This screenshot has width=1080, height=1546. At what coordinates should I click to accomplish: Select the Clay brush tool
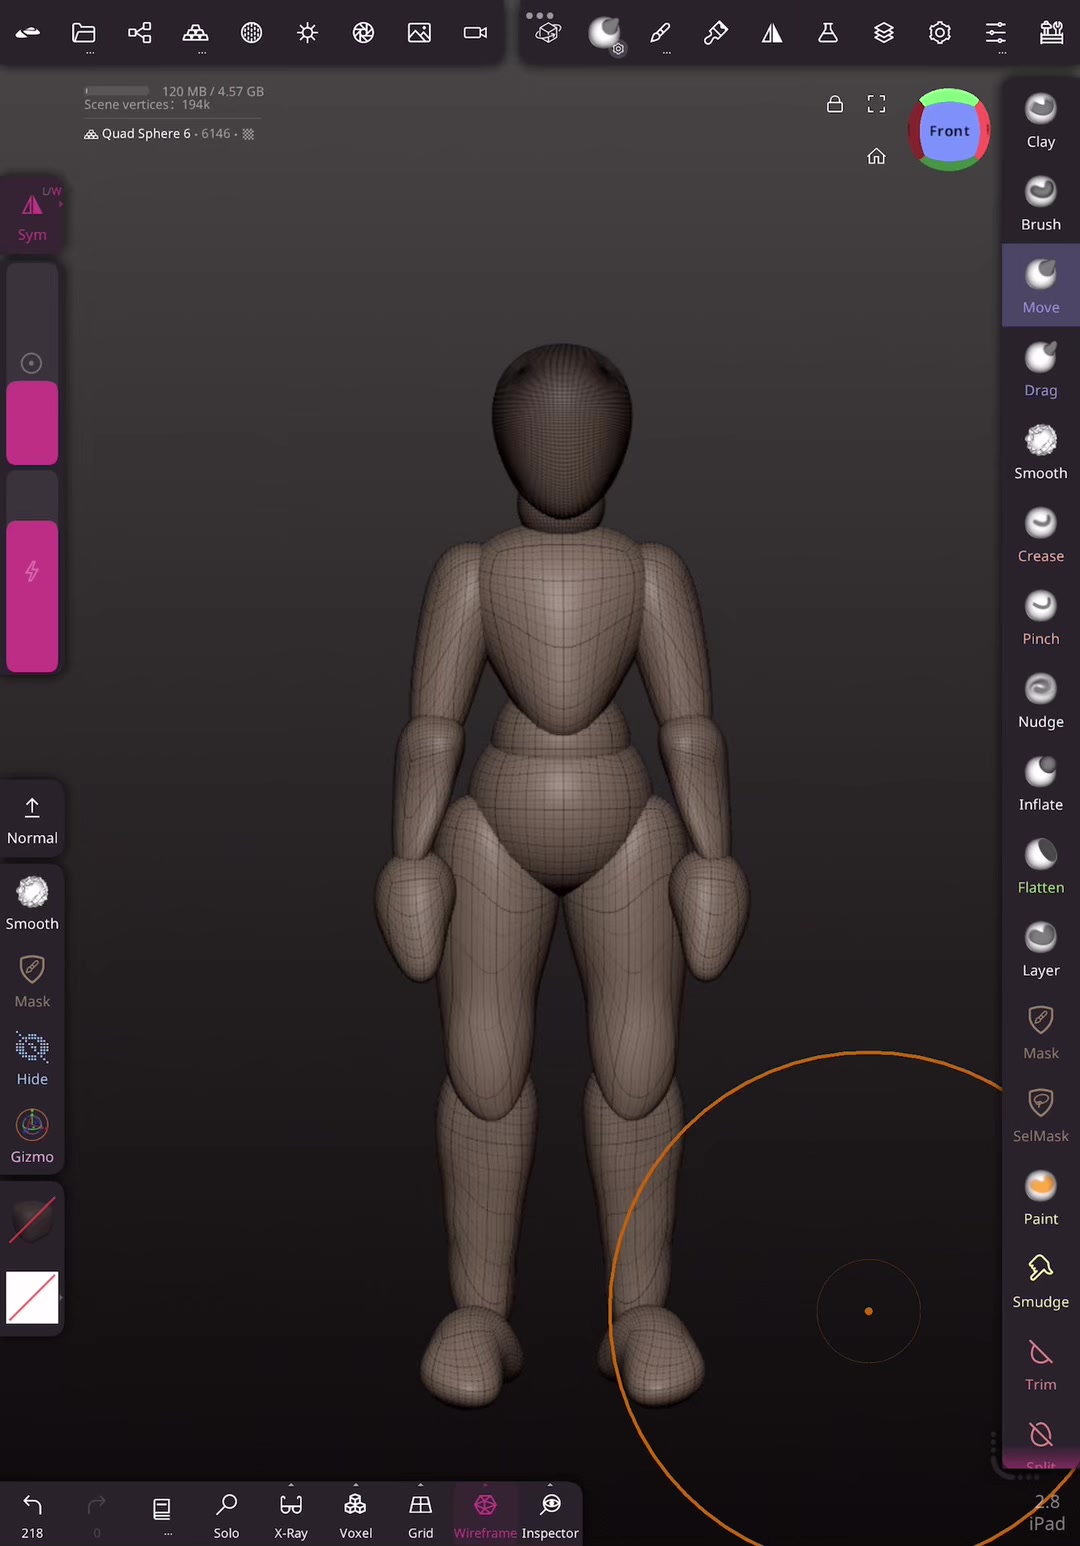(x=1041, y=120)
